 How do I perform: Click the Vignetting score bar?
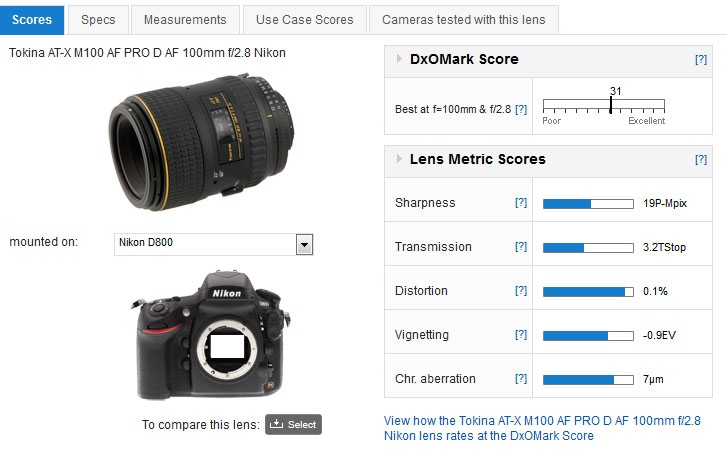pos(588,336)
